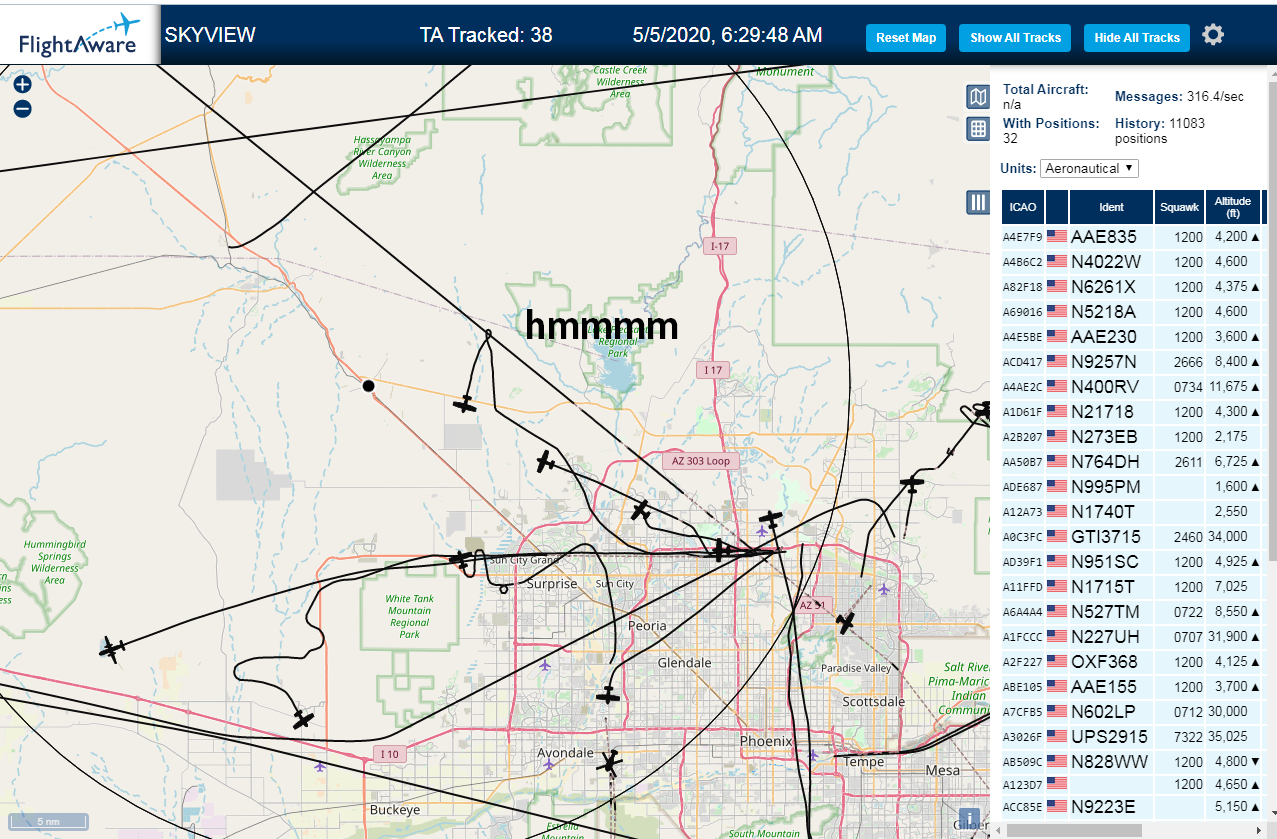Click the black dot marker on map
This screenshot has width=1277, height=839.
click(368, 385)
